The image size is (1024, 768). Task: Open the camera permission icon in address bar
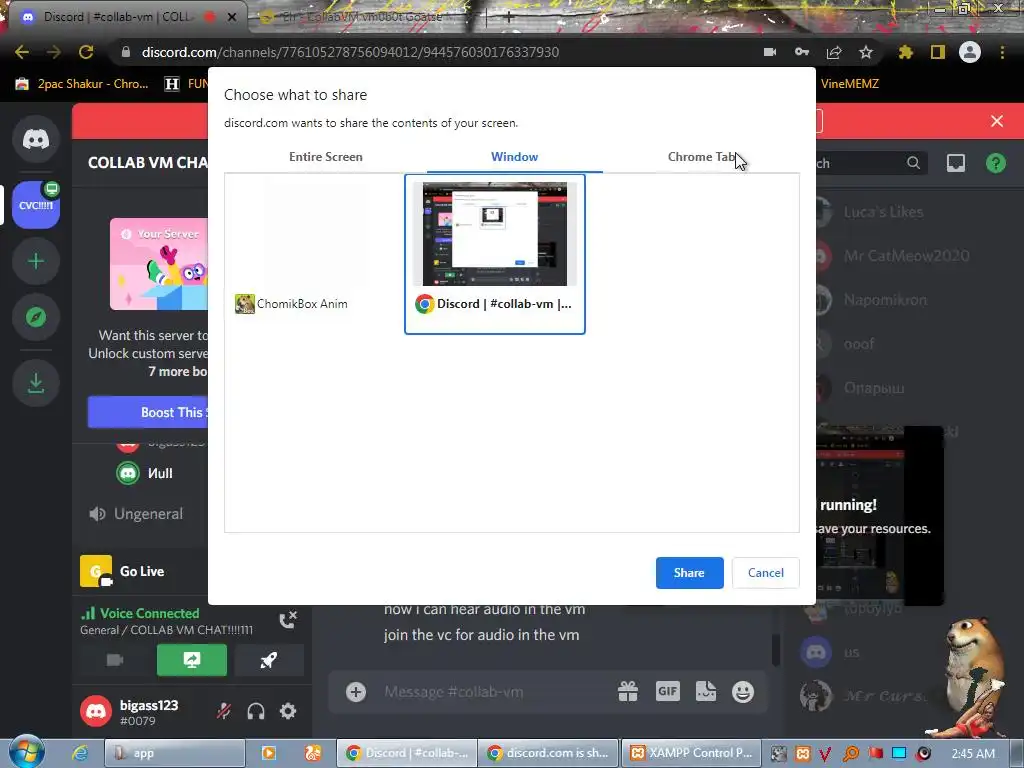pos(770,52)
